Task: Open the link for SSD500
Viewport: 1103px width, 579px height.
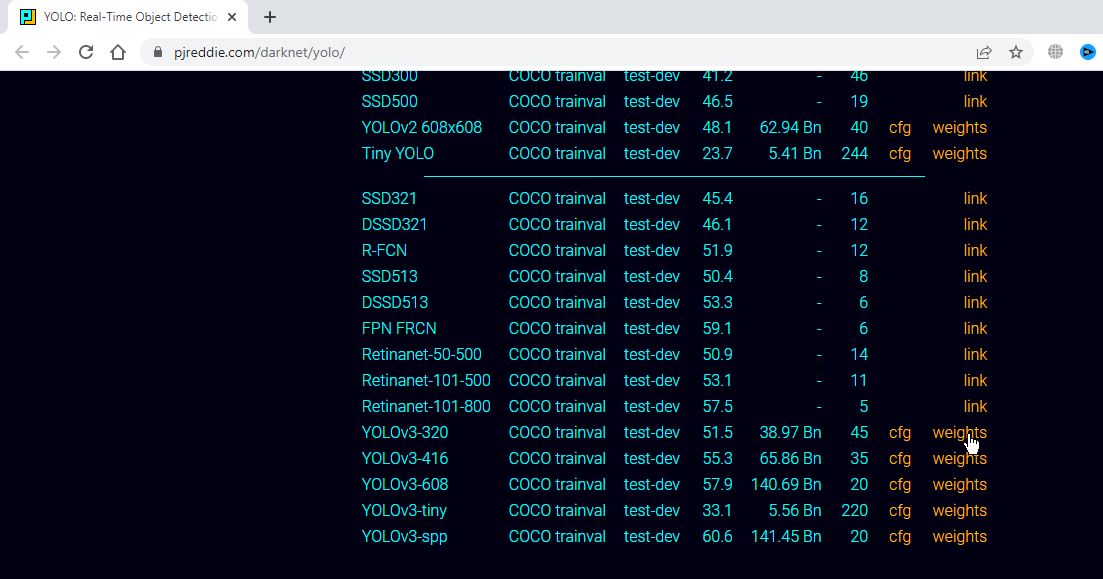Action: (975, 101)
